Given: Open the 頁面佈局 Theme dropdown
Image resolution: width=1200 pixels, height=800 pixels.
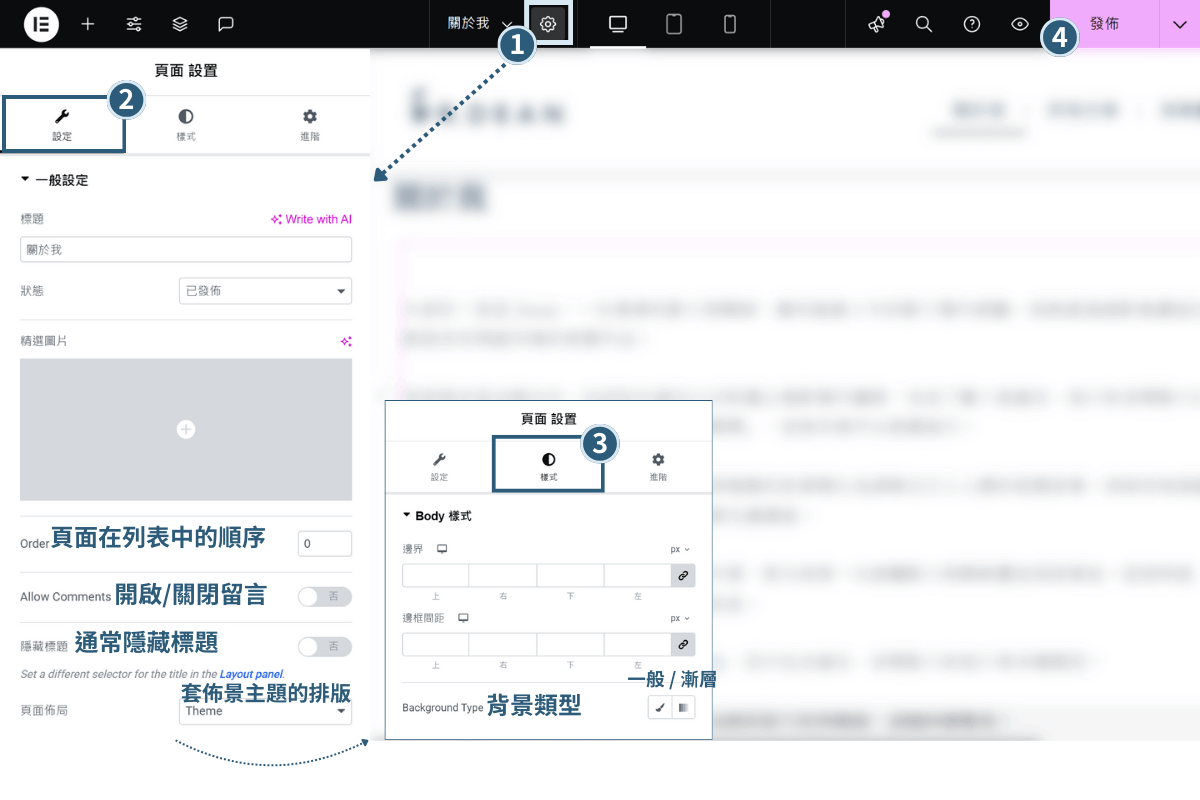Looking at the screenshot, I should 264,710.
